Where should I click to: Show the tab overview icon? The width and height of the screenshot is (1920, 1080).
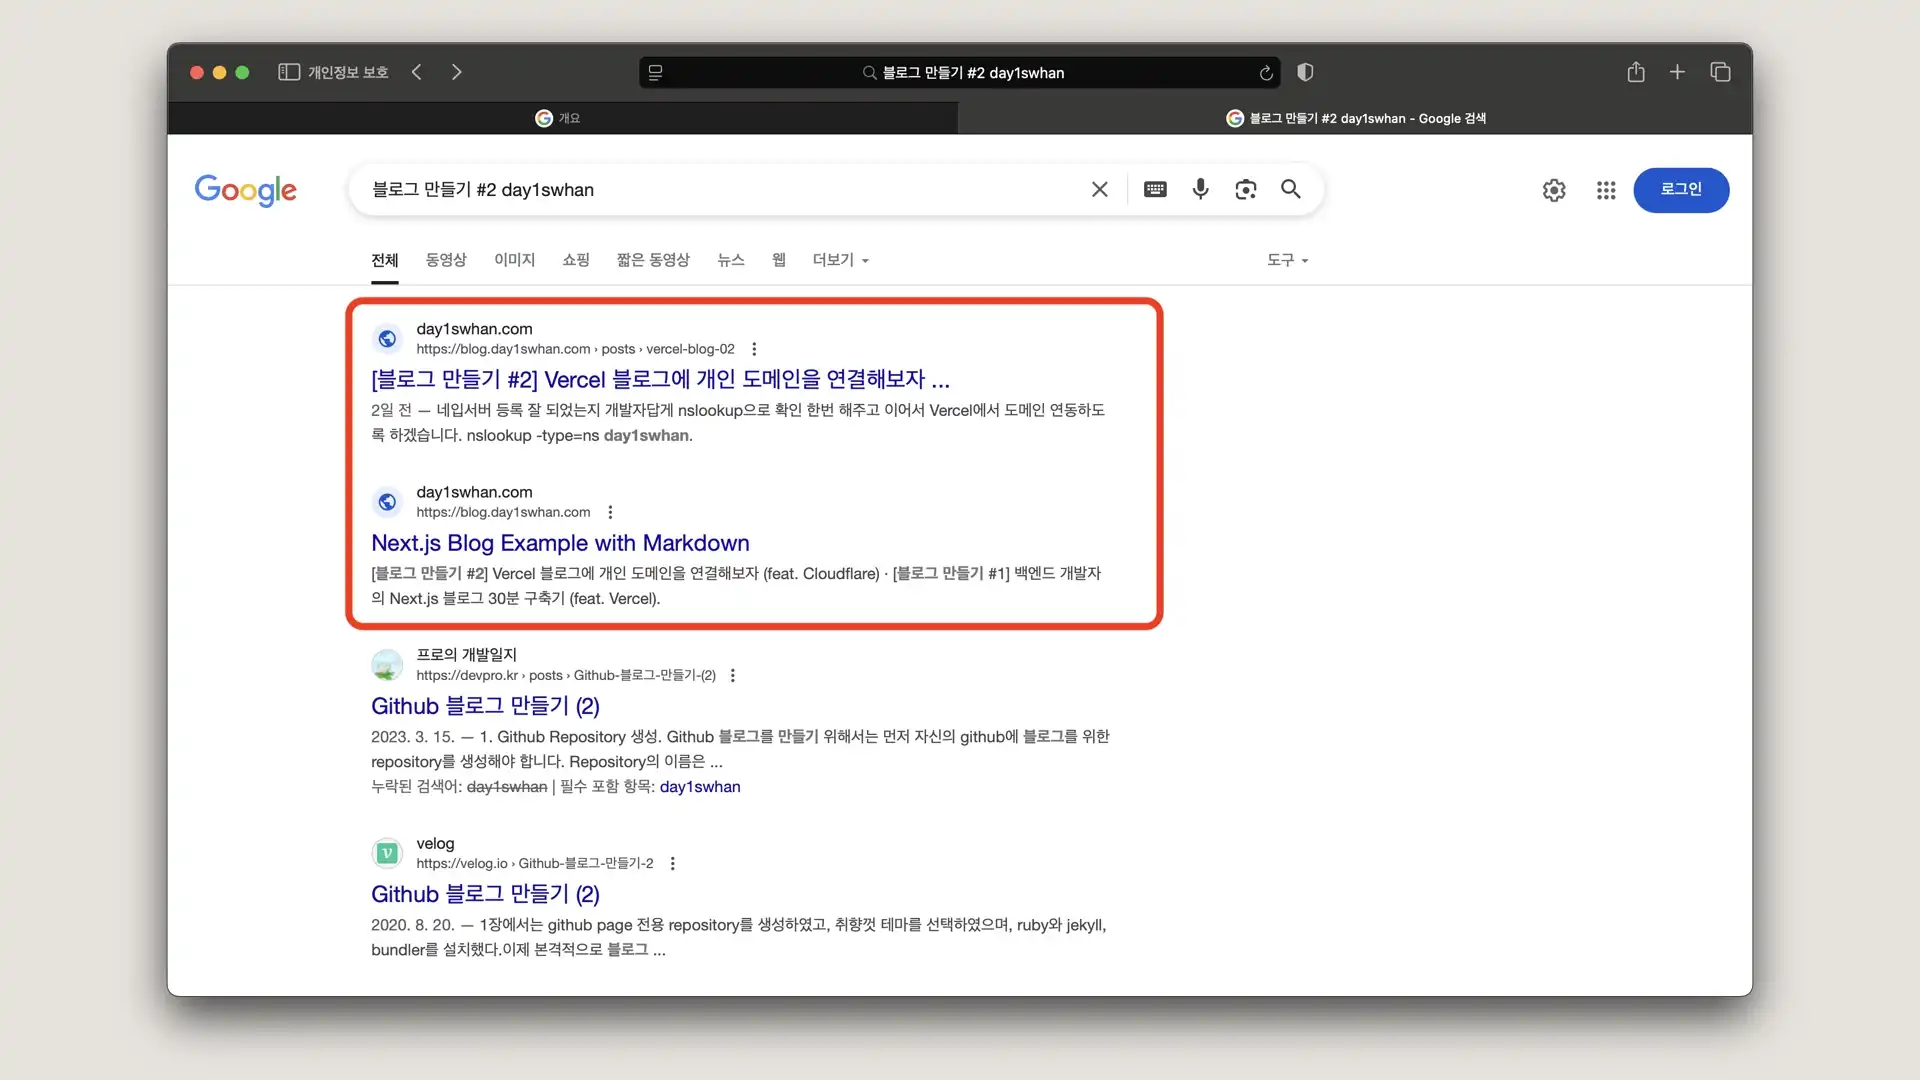[1720, 72]
